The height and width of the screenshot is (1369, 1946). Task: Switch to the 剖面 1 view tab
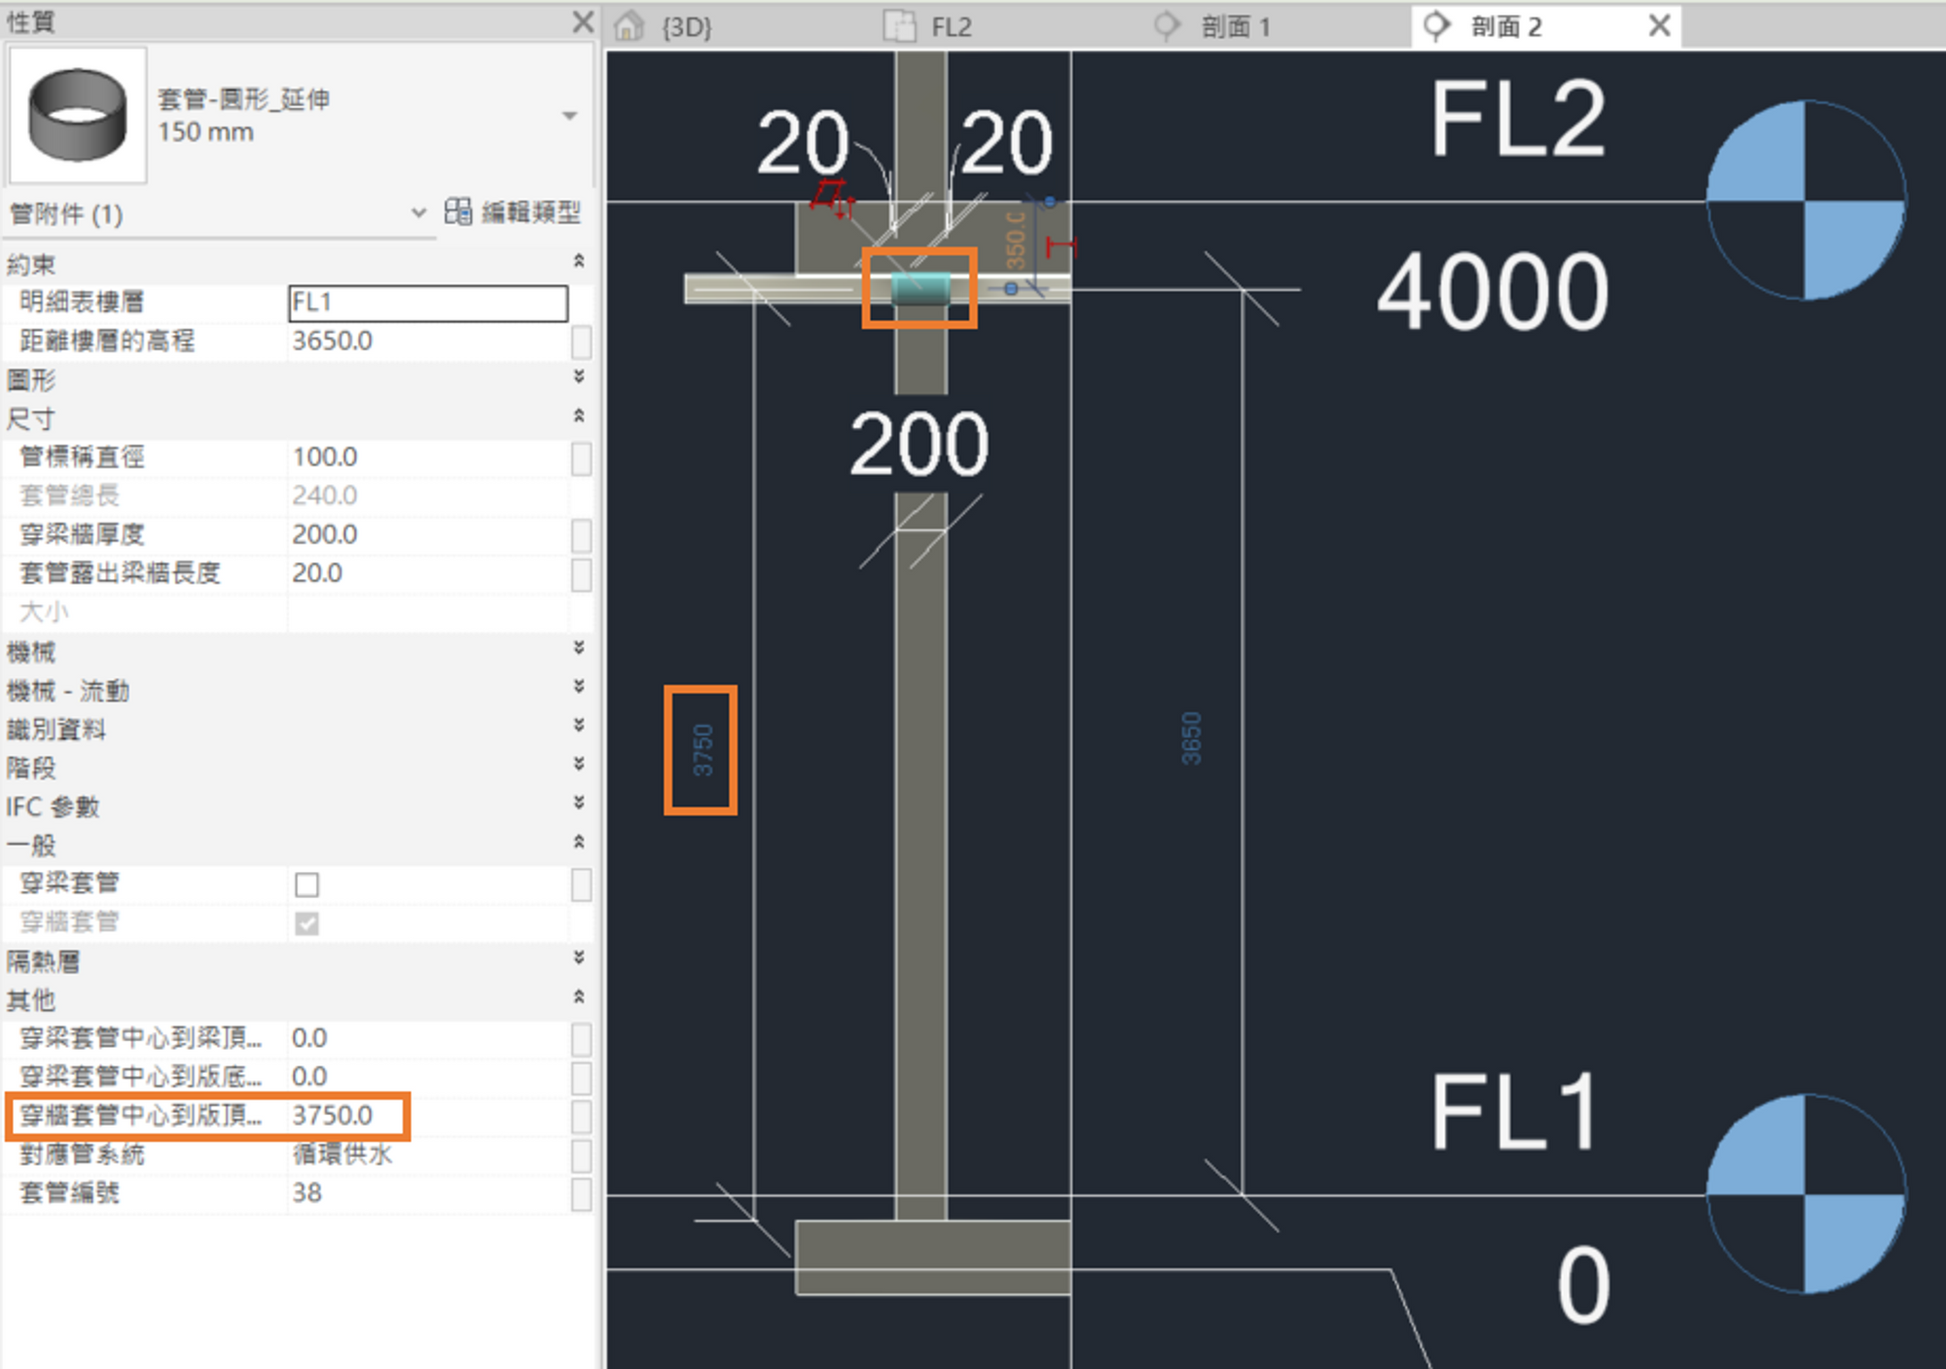click(x=1236, y=27)
